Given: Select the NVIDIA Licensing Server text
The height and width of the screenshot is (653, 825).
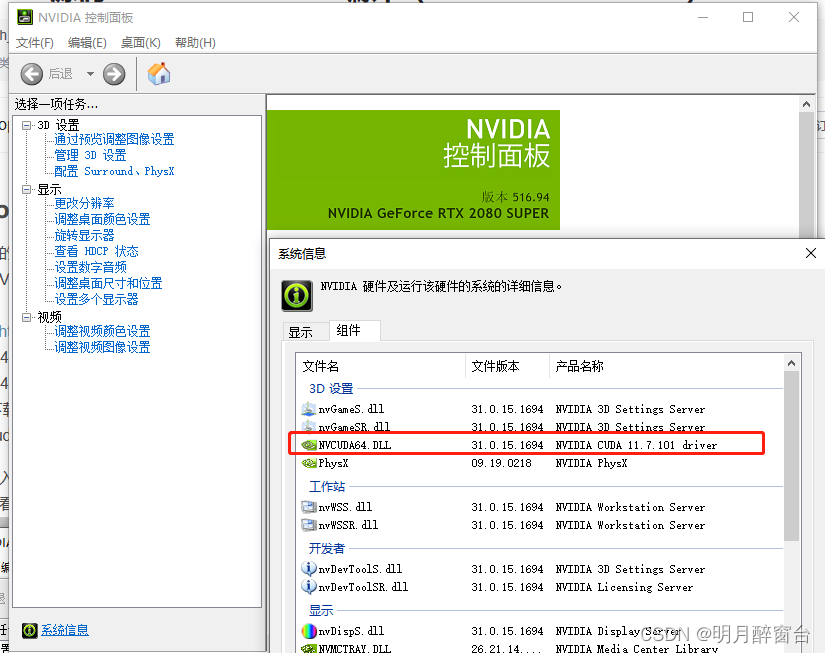Looking at the screenshot, I should click(x=624, y=587).
